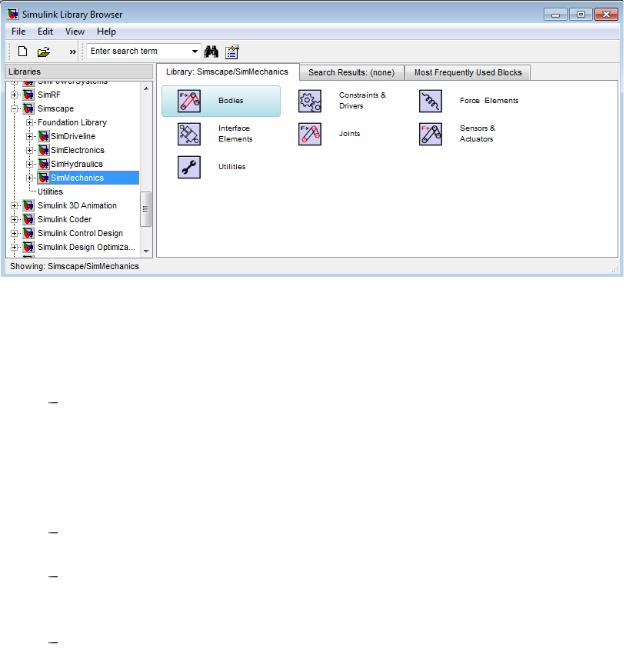This screenshot has width=624, height=652.
Task: Click libraries tree scrollbar up arrow
Action: (x=146, y=89)
